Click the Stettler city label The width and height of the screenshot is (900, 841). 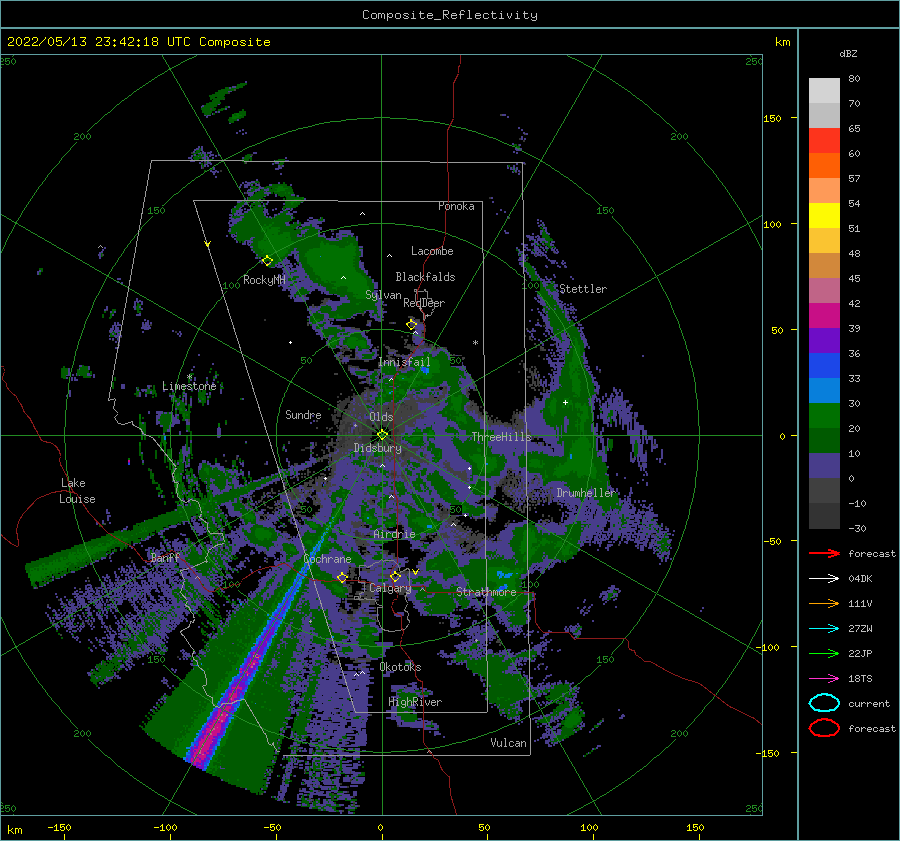(583, 289)
